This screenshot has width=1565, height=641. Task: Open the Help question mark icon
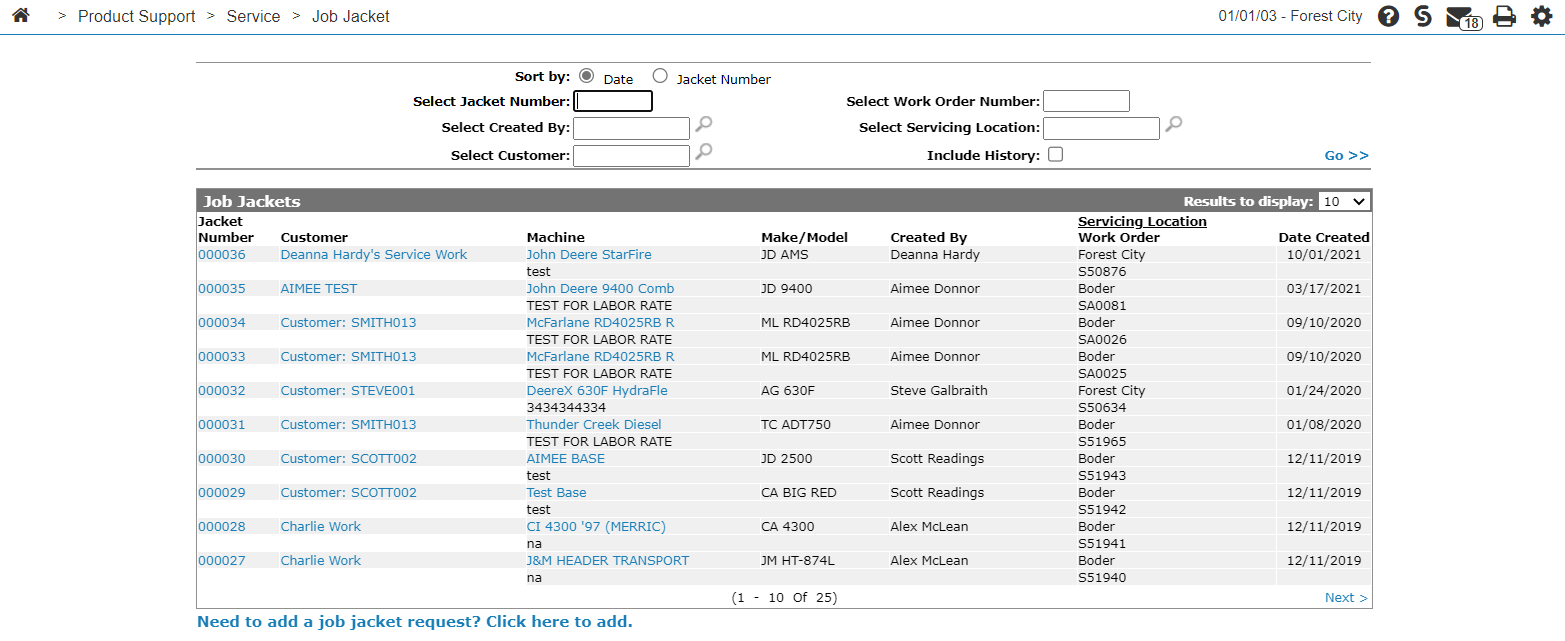1388,16
